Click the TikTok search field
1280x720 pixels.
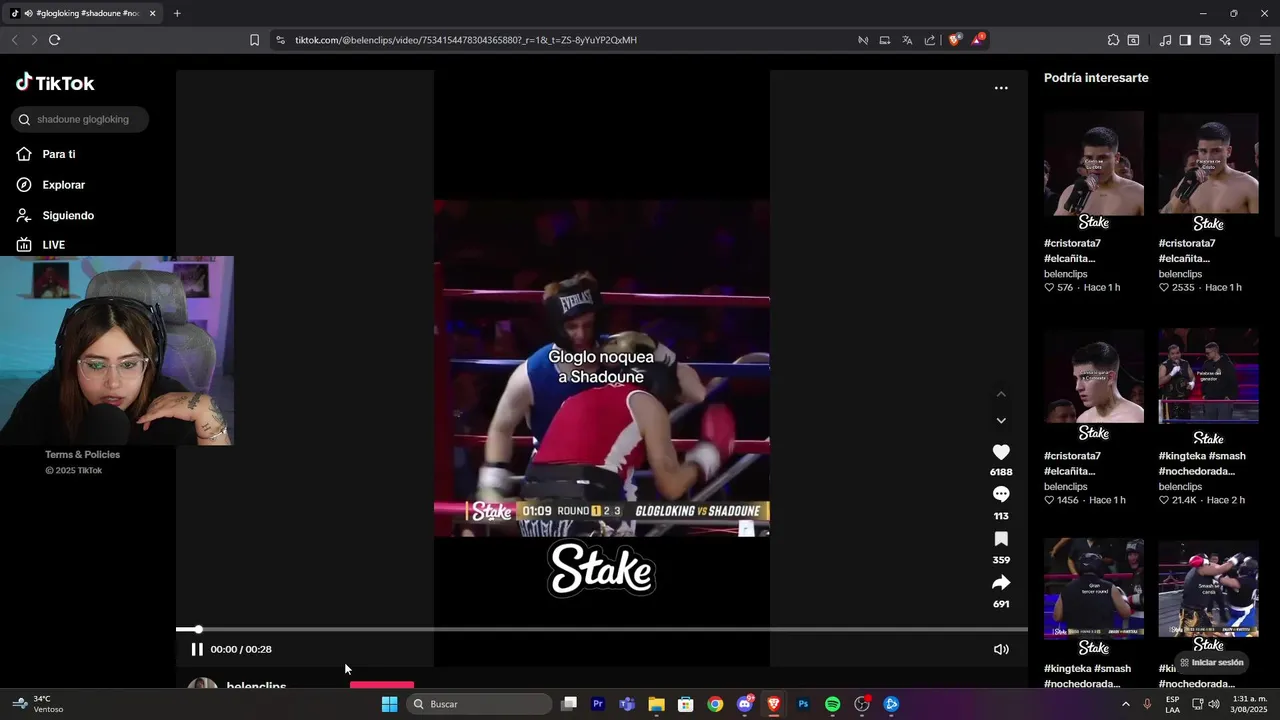pyautogui.click(x=80, y=119)
